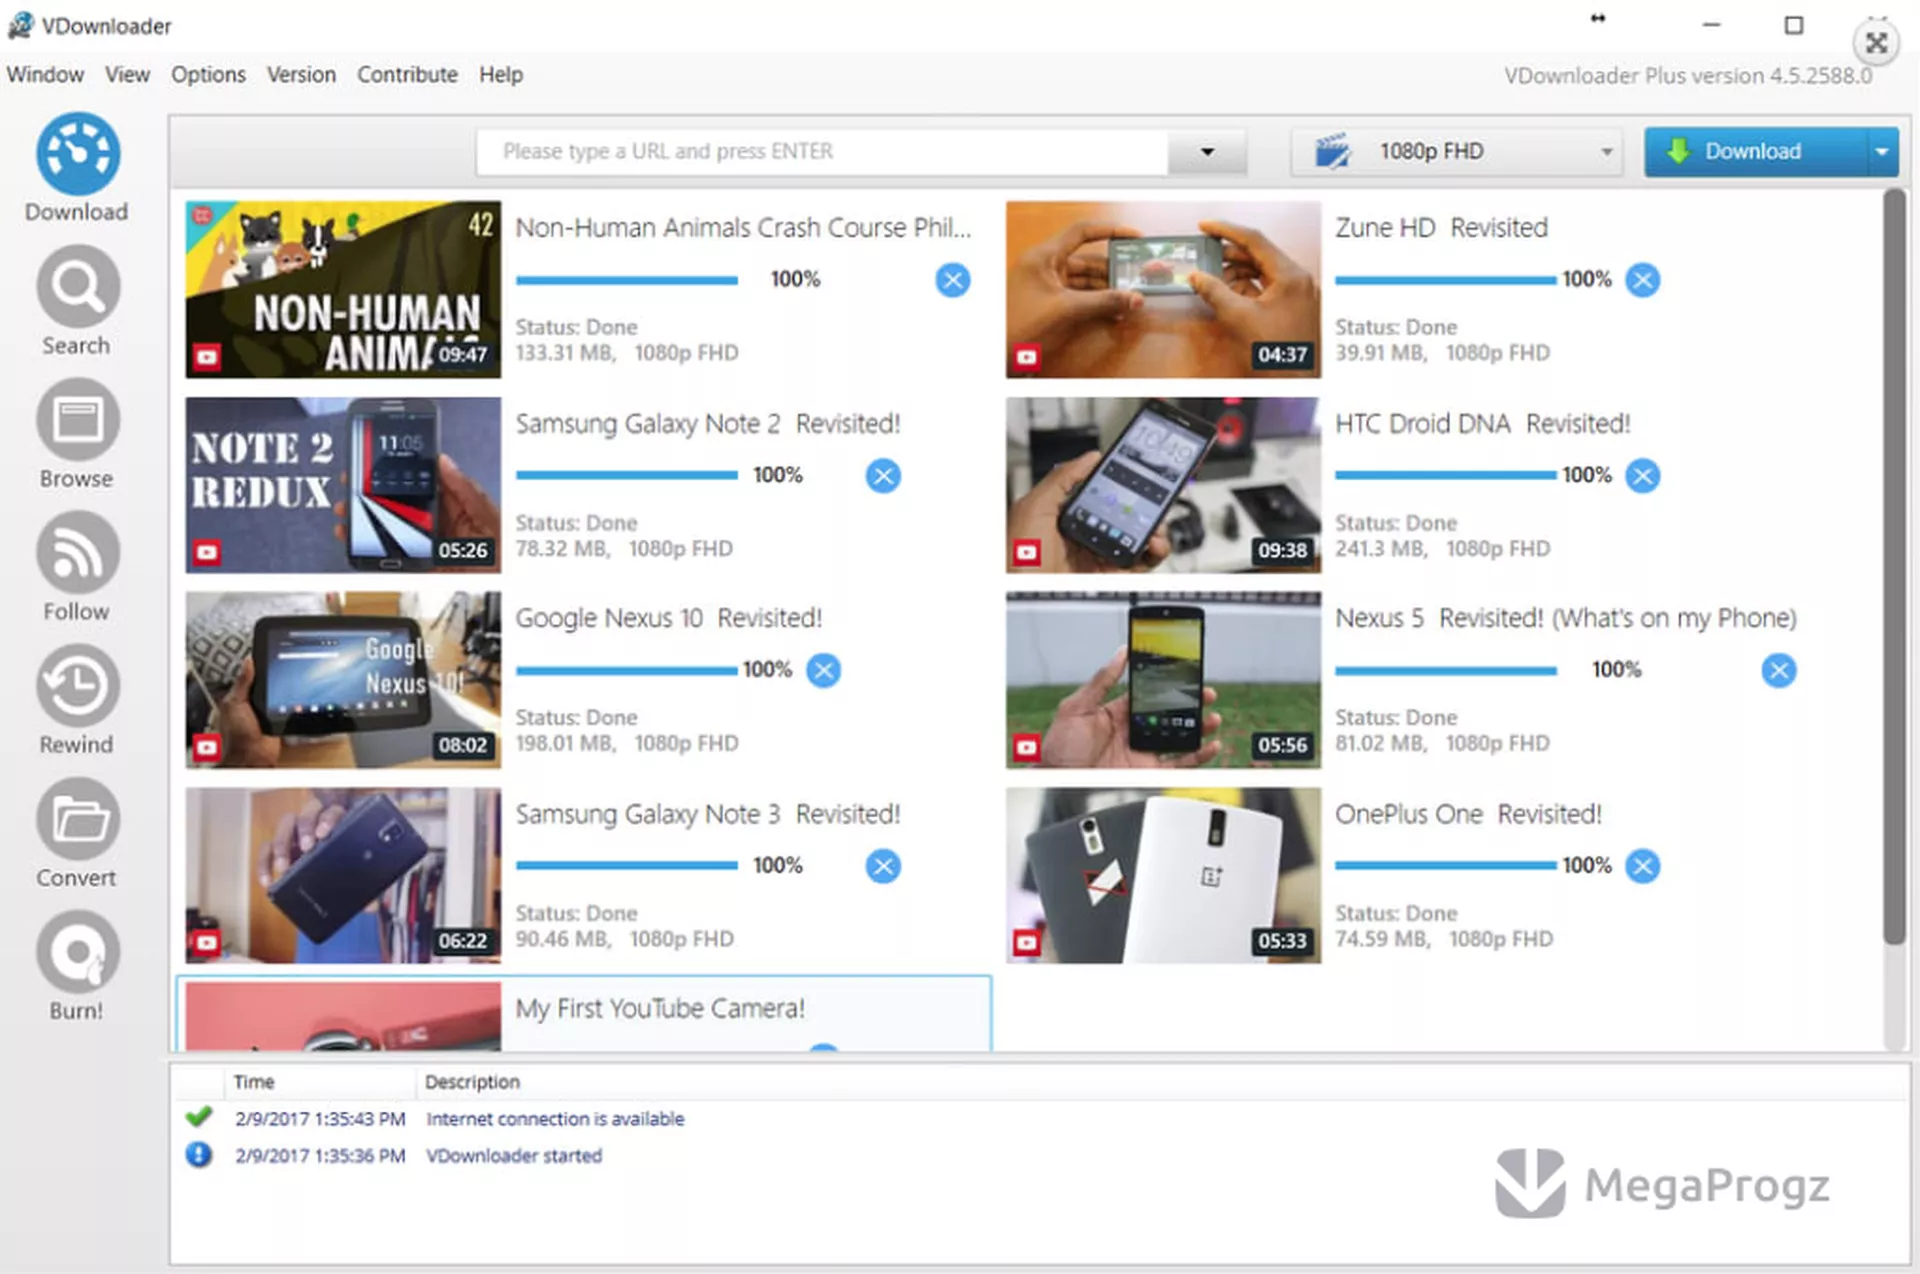Select Google Nexus 10 video thumbnail

click(x=343, y=680)
